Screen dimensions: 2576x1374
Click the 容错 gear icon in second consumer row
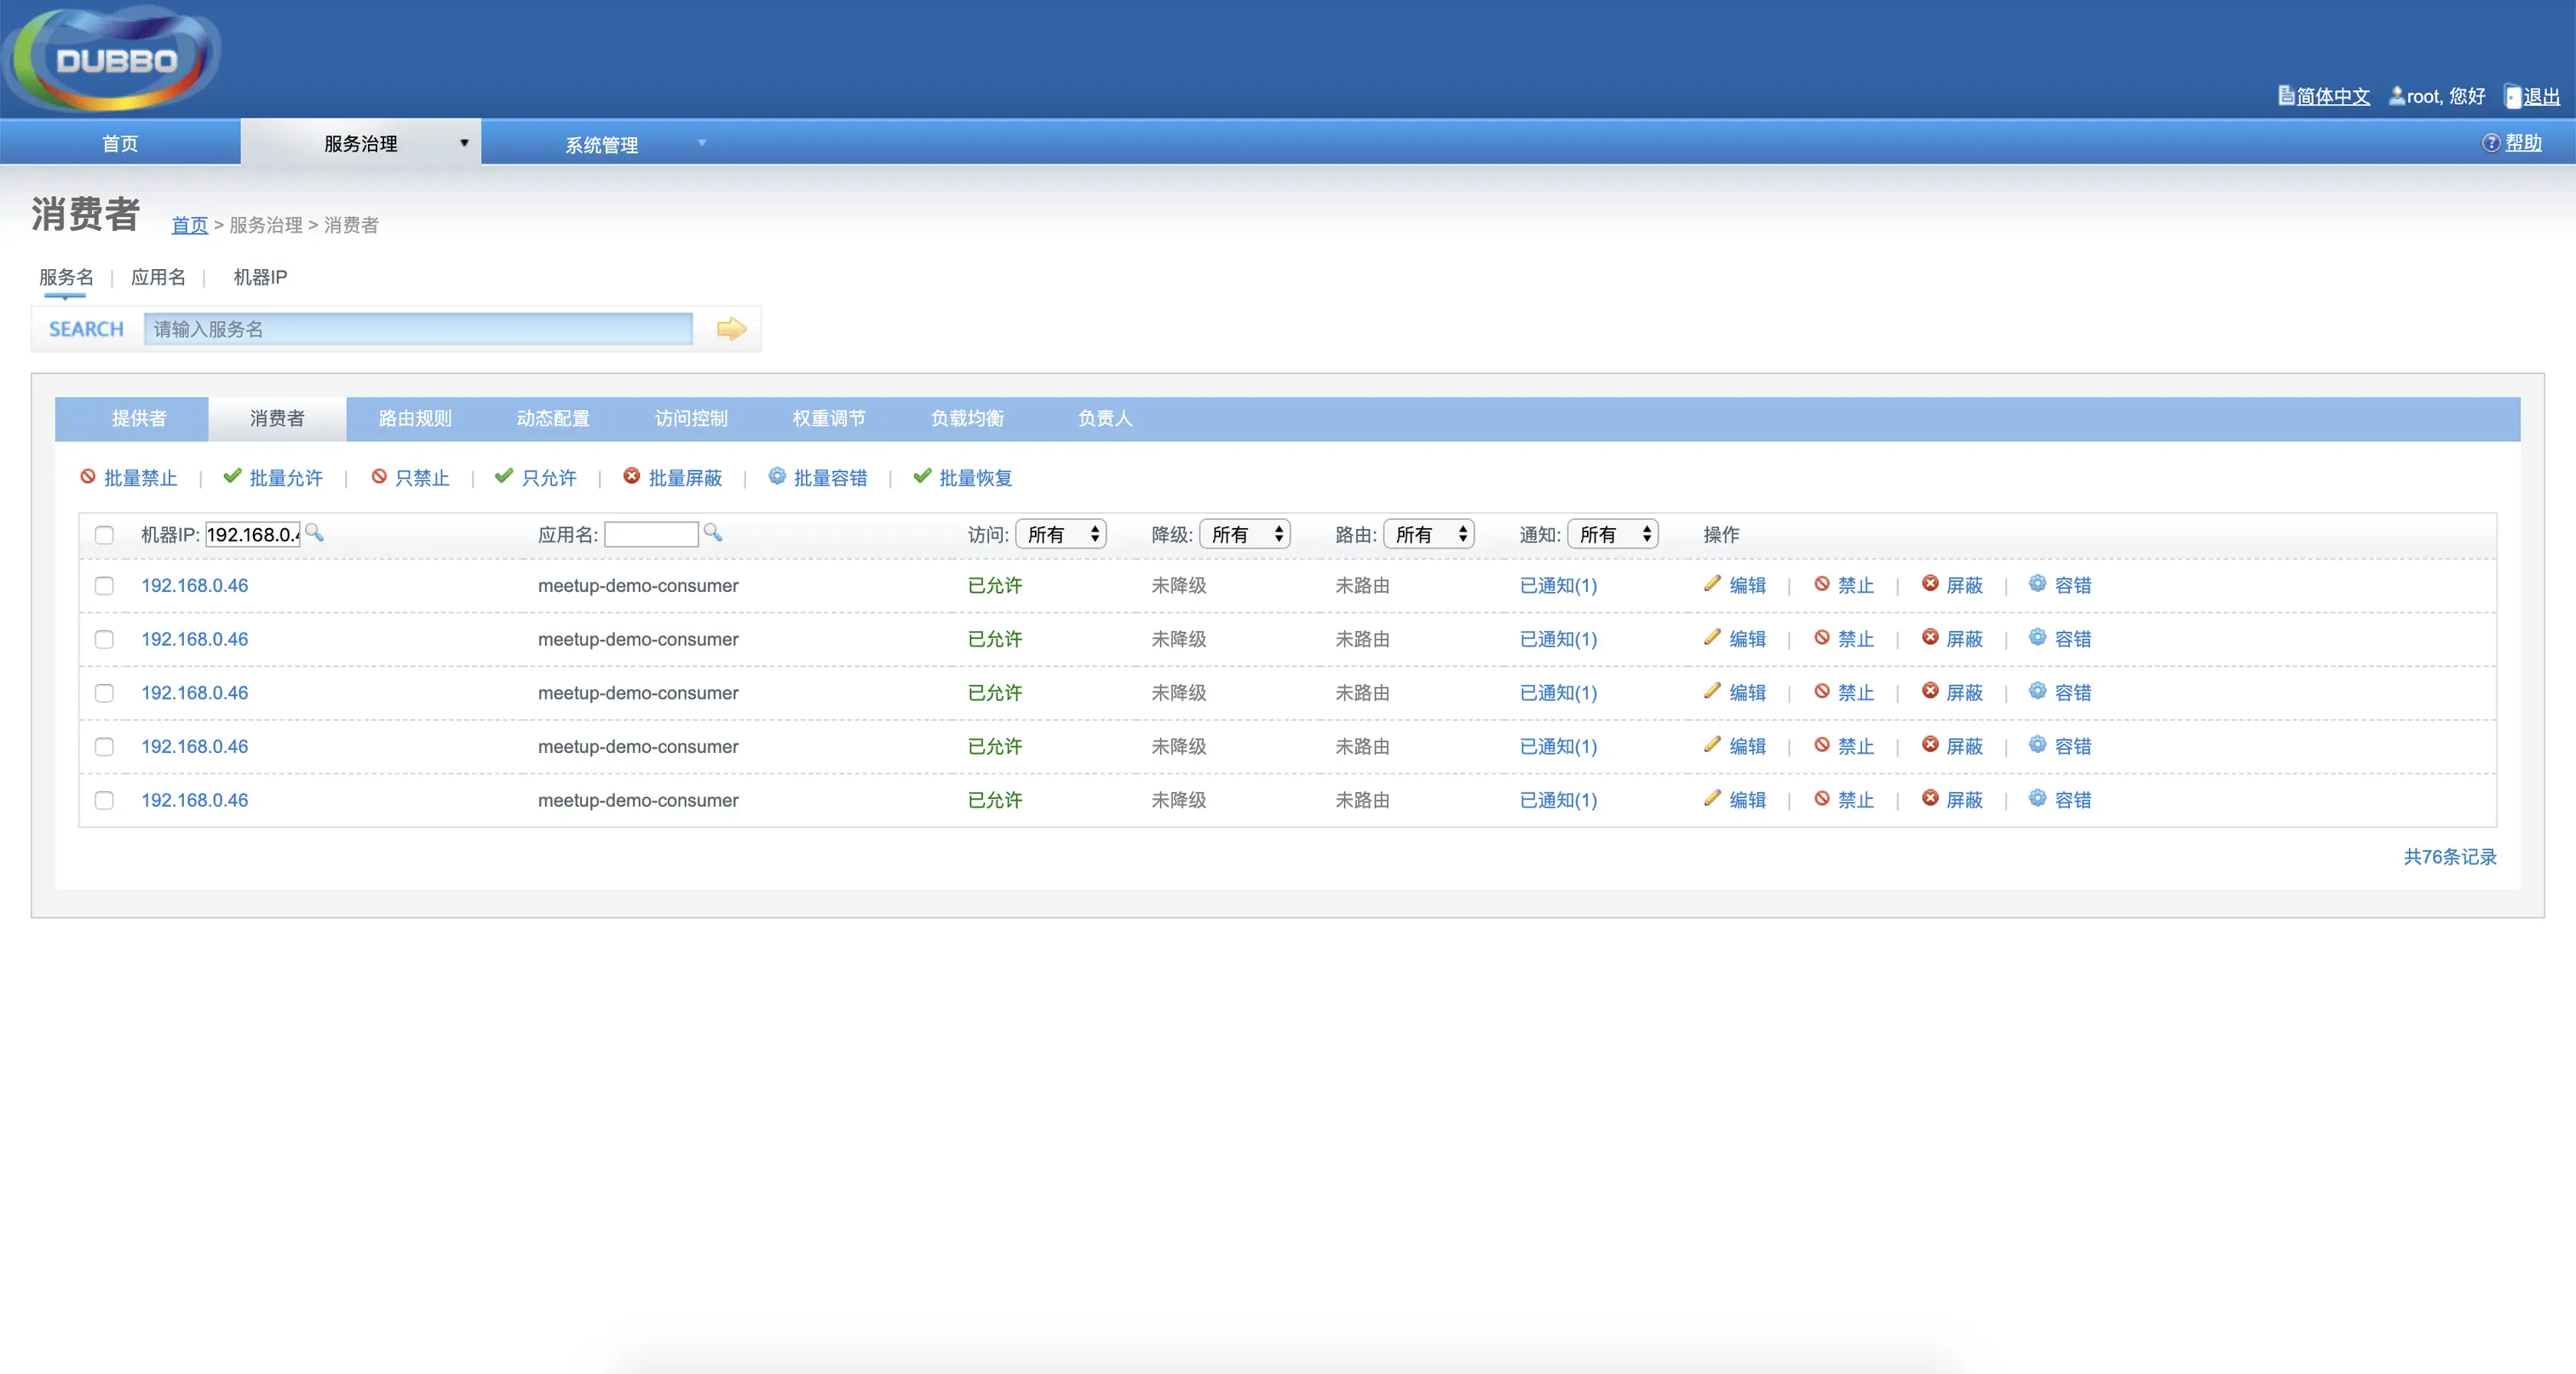point(2037,638)
